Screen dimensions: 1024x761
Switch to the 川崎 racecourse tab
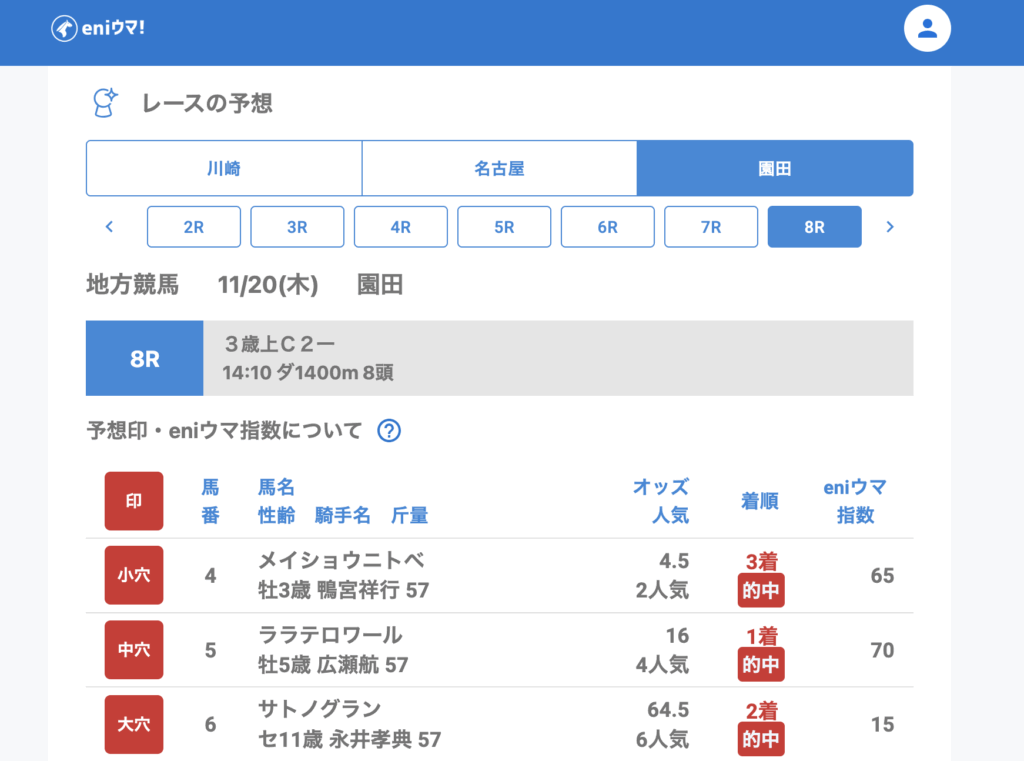click(224, 168)
